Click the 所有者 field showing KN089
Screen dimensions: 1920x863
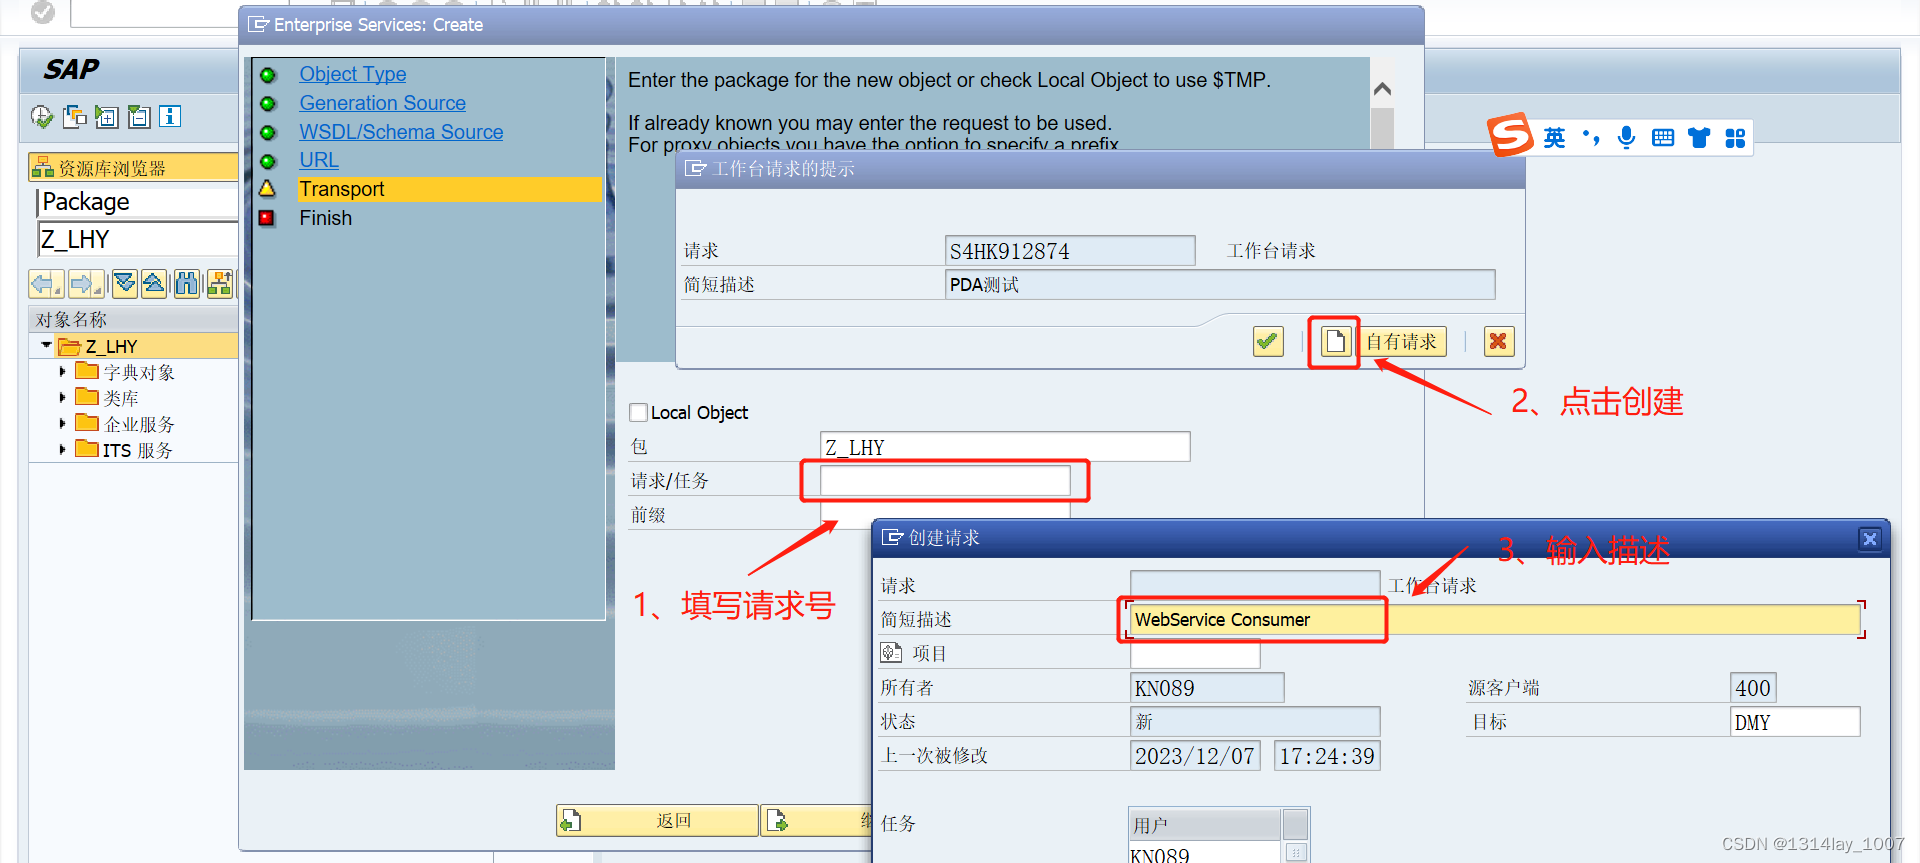click(x=1207, y=688)
